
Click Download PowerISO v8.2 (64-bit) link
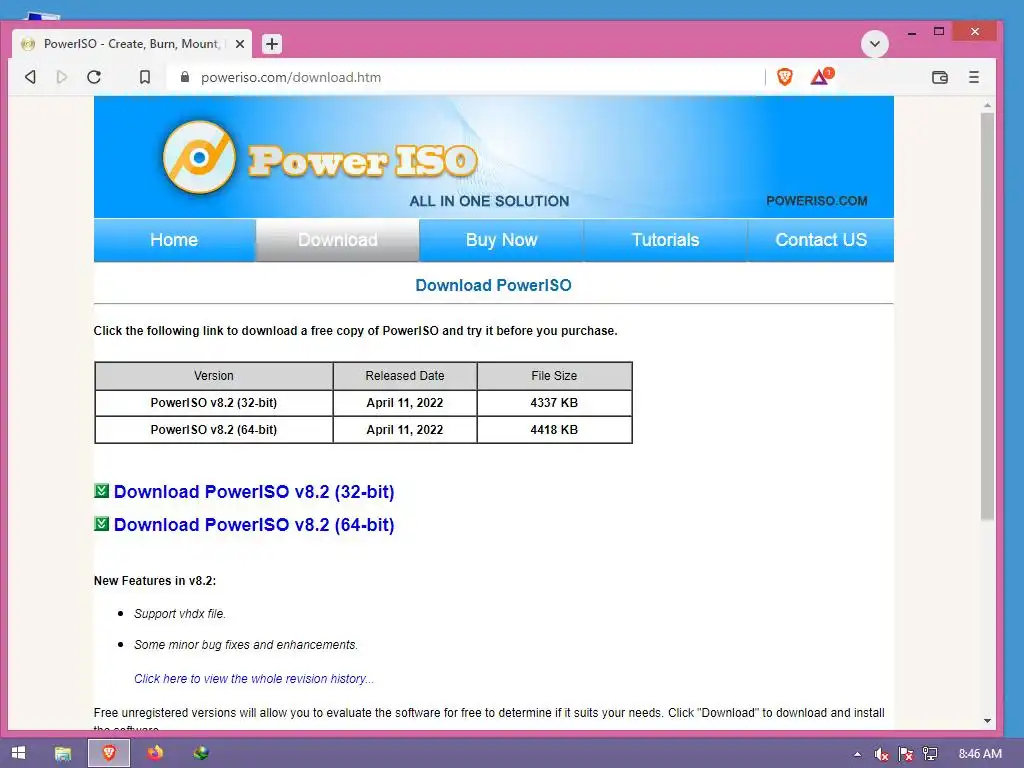click(254, 525)
